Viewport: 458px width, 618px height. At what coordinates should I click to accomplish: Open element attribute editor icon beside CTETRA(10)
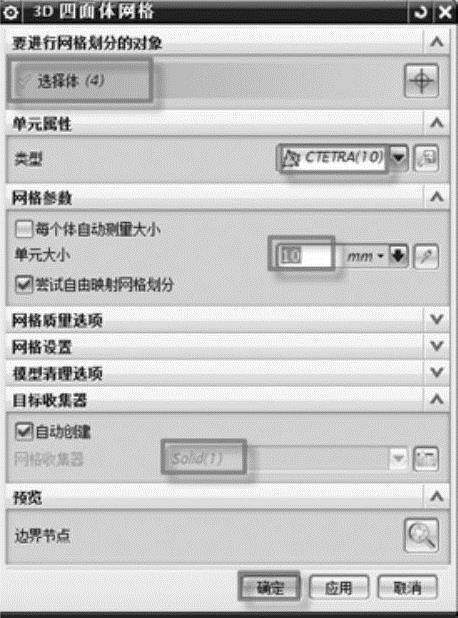tap(426, 158)
